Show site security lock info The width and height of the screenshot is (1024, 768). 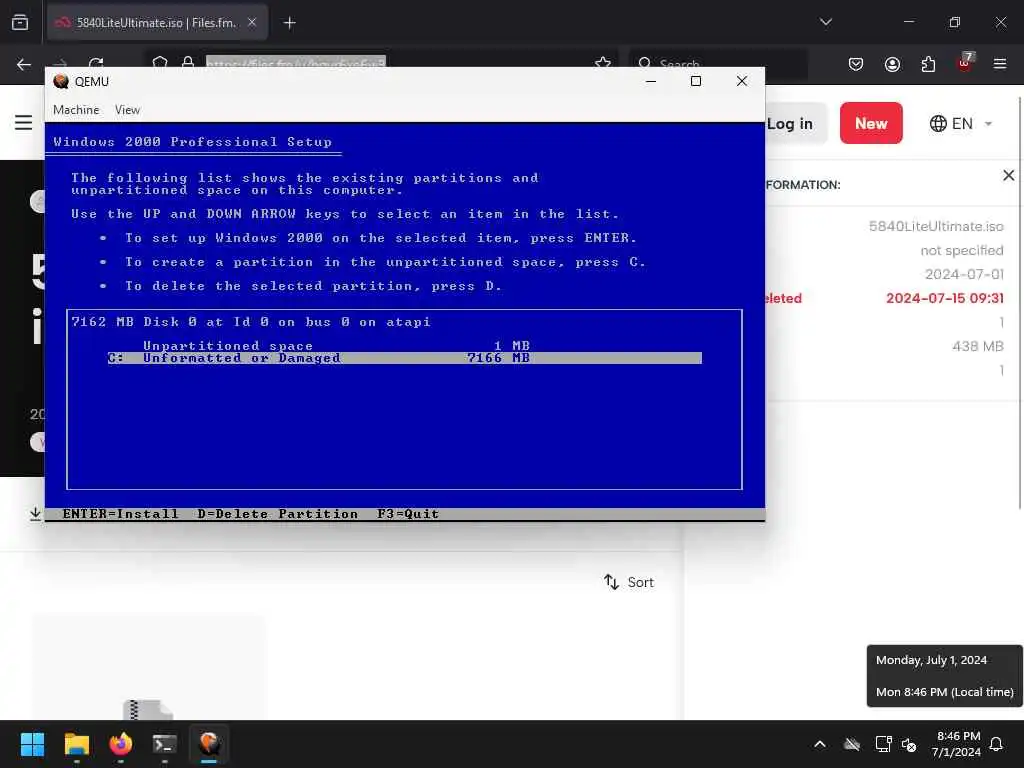pyautogui.click(x=188, y=63)
